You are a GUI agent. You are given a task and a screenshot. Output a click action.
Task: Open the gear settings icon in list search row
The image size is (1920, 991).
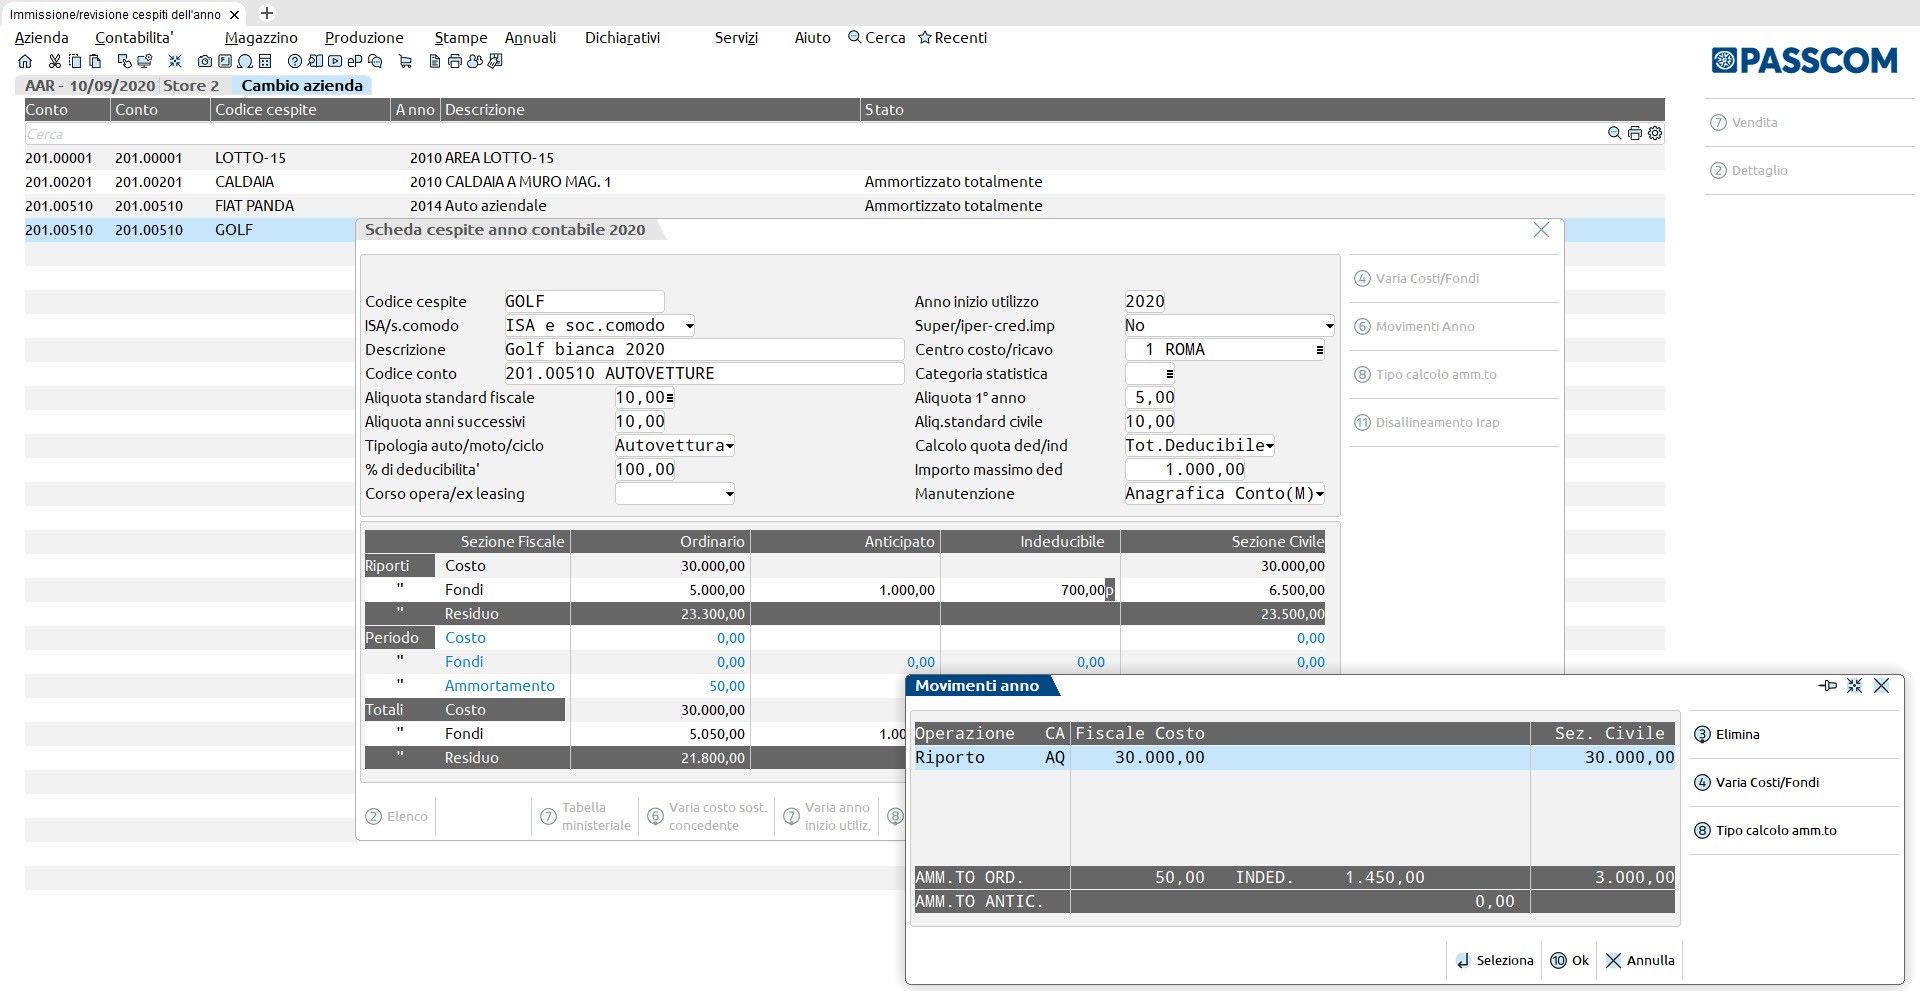coord(1655,133)
